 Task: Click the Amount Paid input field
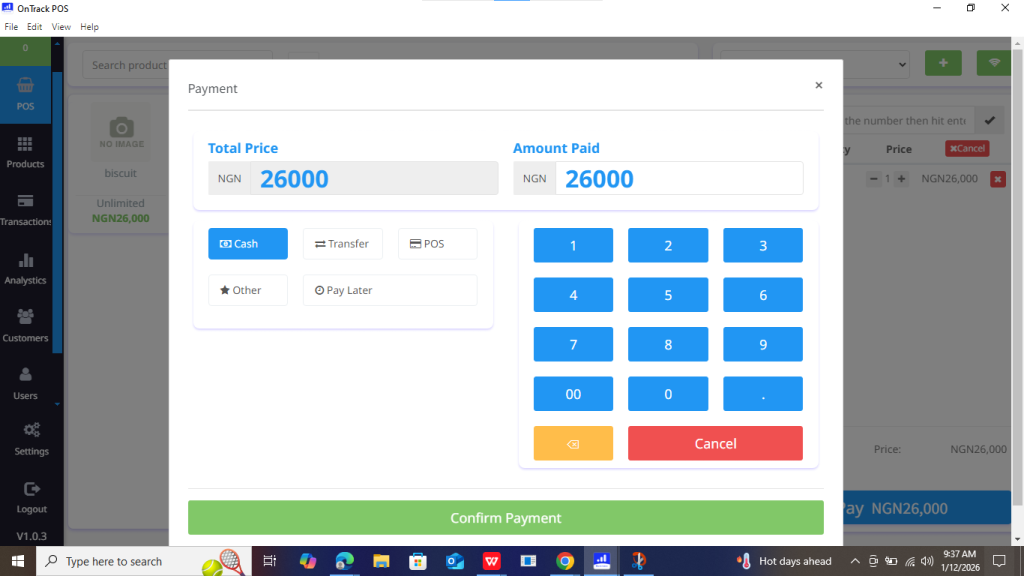pos(678,179)
